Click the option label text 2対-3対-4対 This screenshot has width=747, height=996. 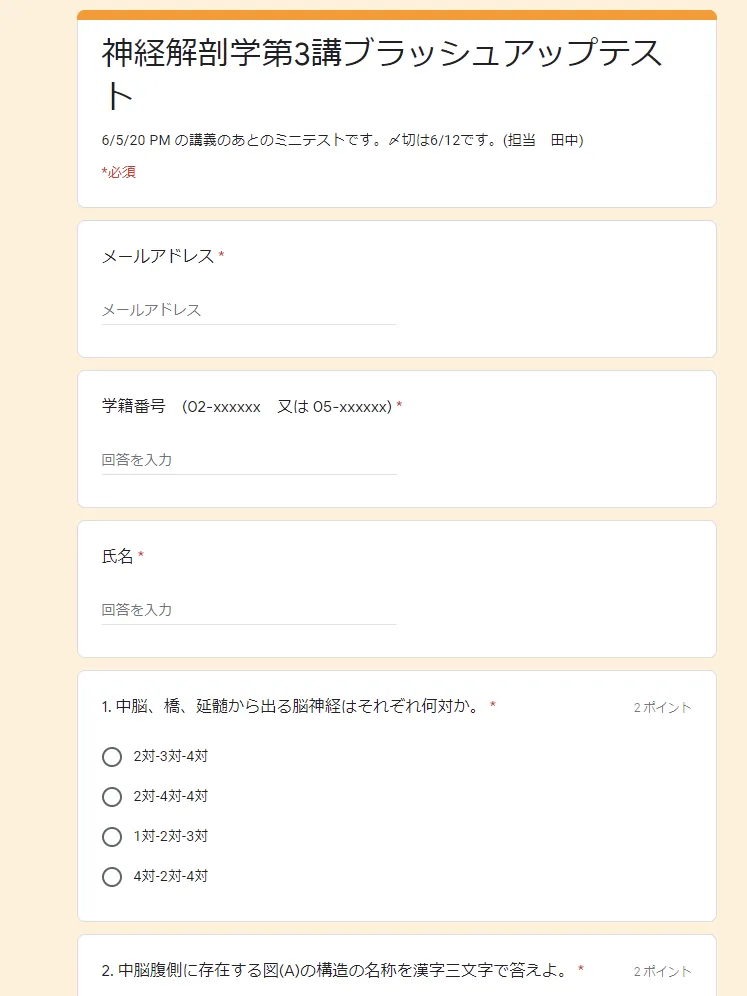point(170,757)
